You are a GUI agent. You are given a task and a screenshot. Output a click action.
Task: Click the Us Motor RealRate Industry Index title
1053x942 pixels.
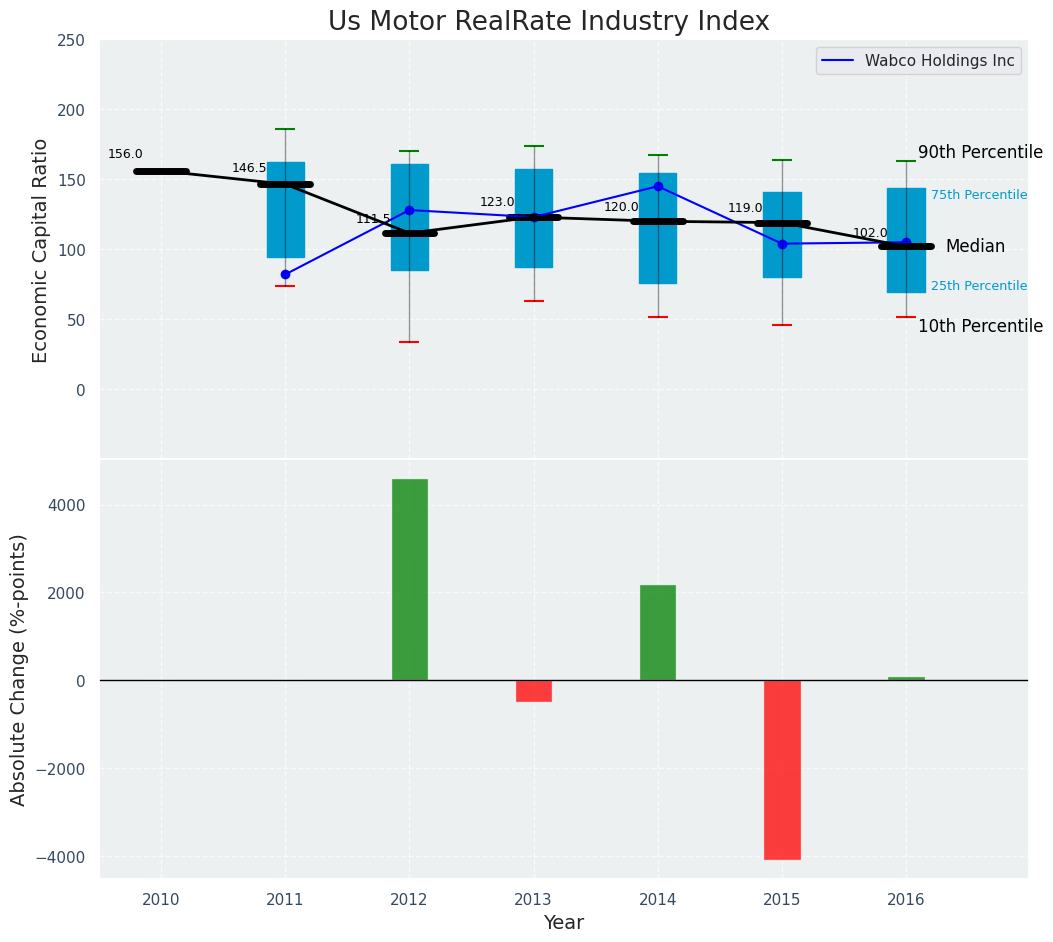point(548,22)
